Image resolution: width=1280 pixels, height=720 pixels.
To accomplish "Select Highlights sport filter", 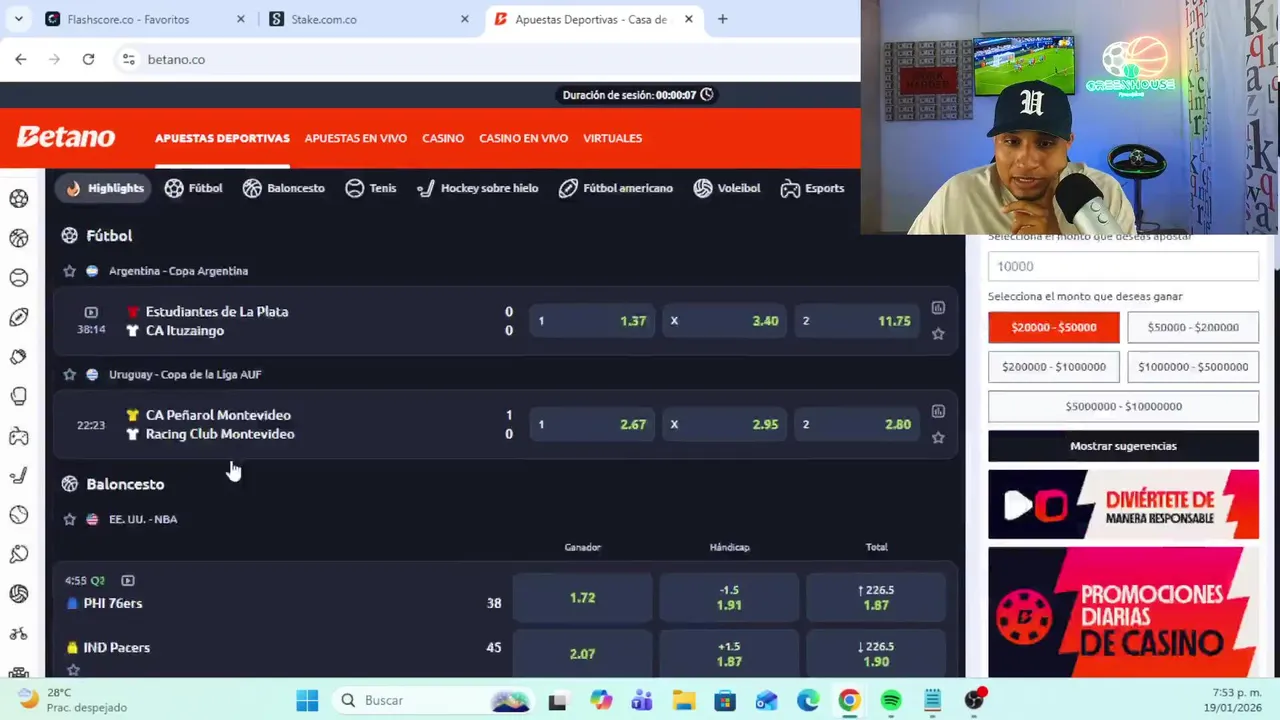I will click(104, 188).
